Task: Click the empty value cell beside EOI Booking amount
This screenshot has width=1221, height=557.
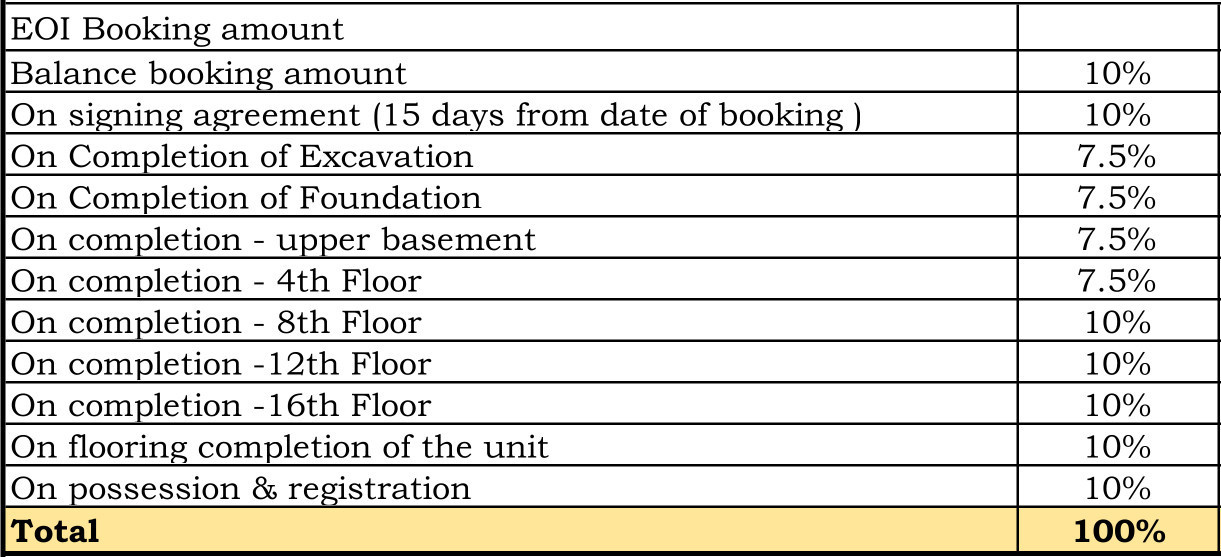Action: 1119,29
